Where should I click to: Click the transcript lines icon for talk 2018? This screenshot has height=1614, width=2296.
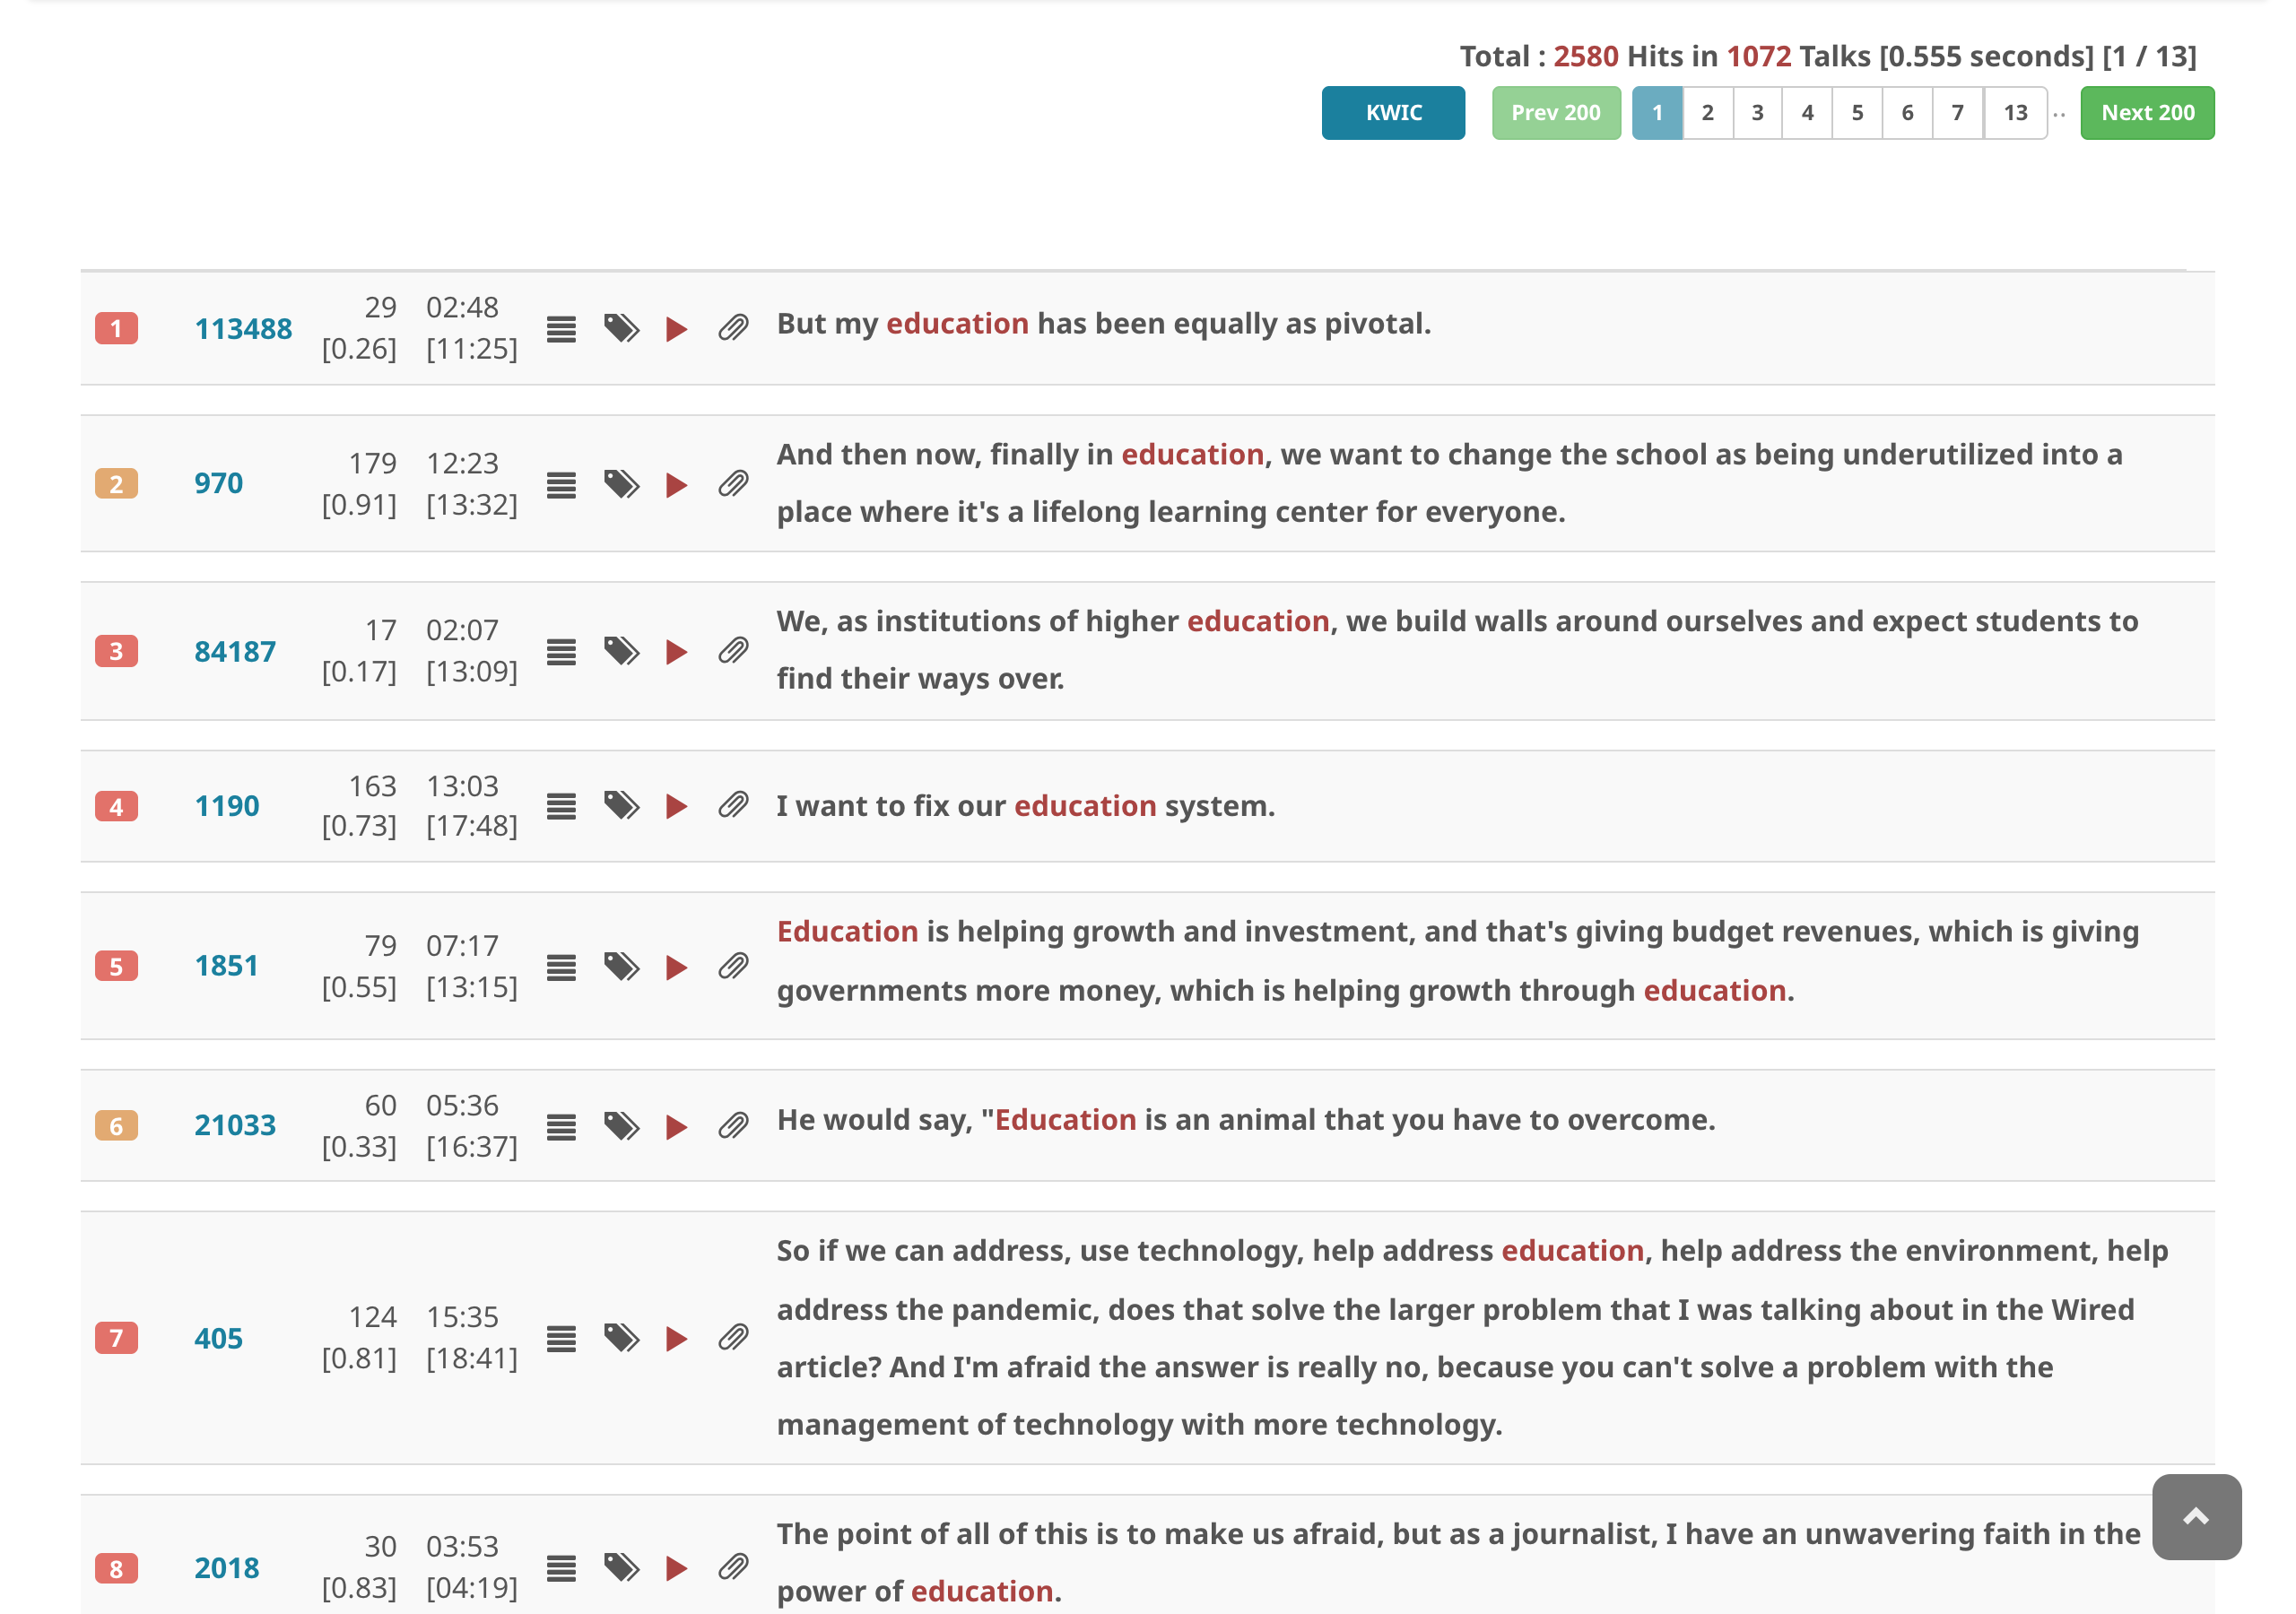[x=561, y=1568]
